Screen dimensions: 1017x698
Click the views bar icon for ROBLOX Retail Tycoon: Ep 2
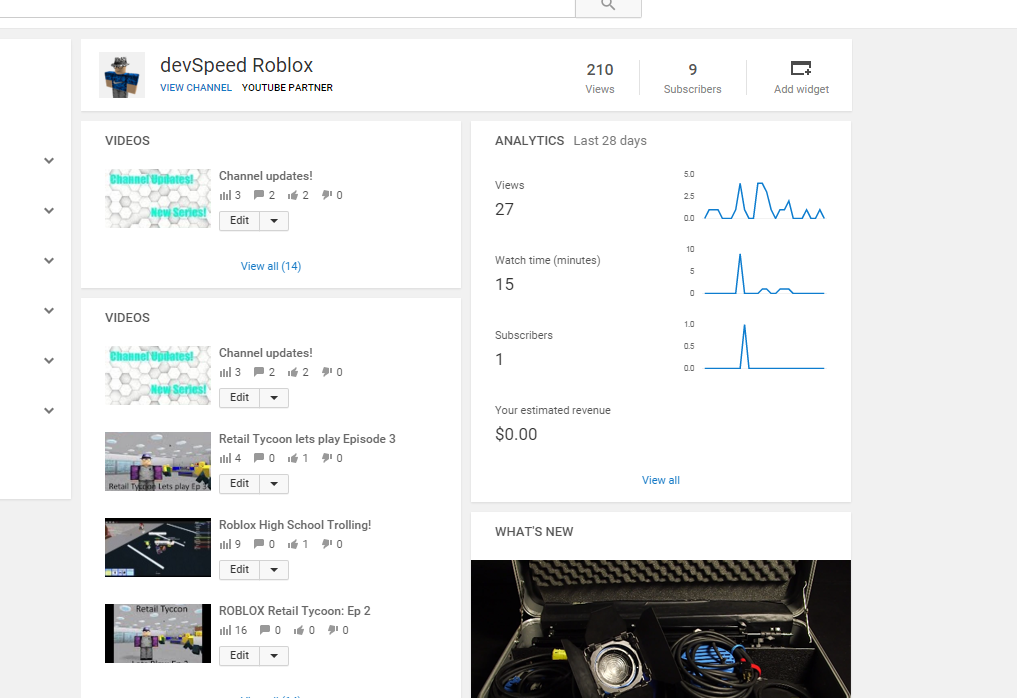click(x=225, y=630)
